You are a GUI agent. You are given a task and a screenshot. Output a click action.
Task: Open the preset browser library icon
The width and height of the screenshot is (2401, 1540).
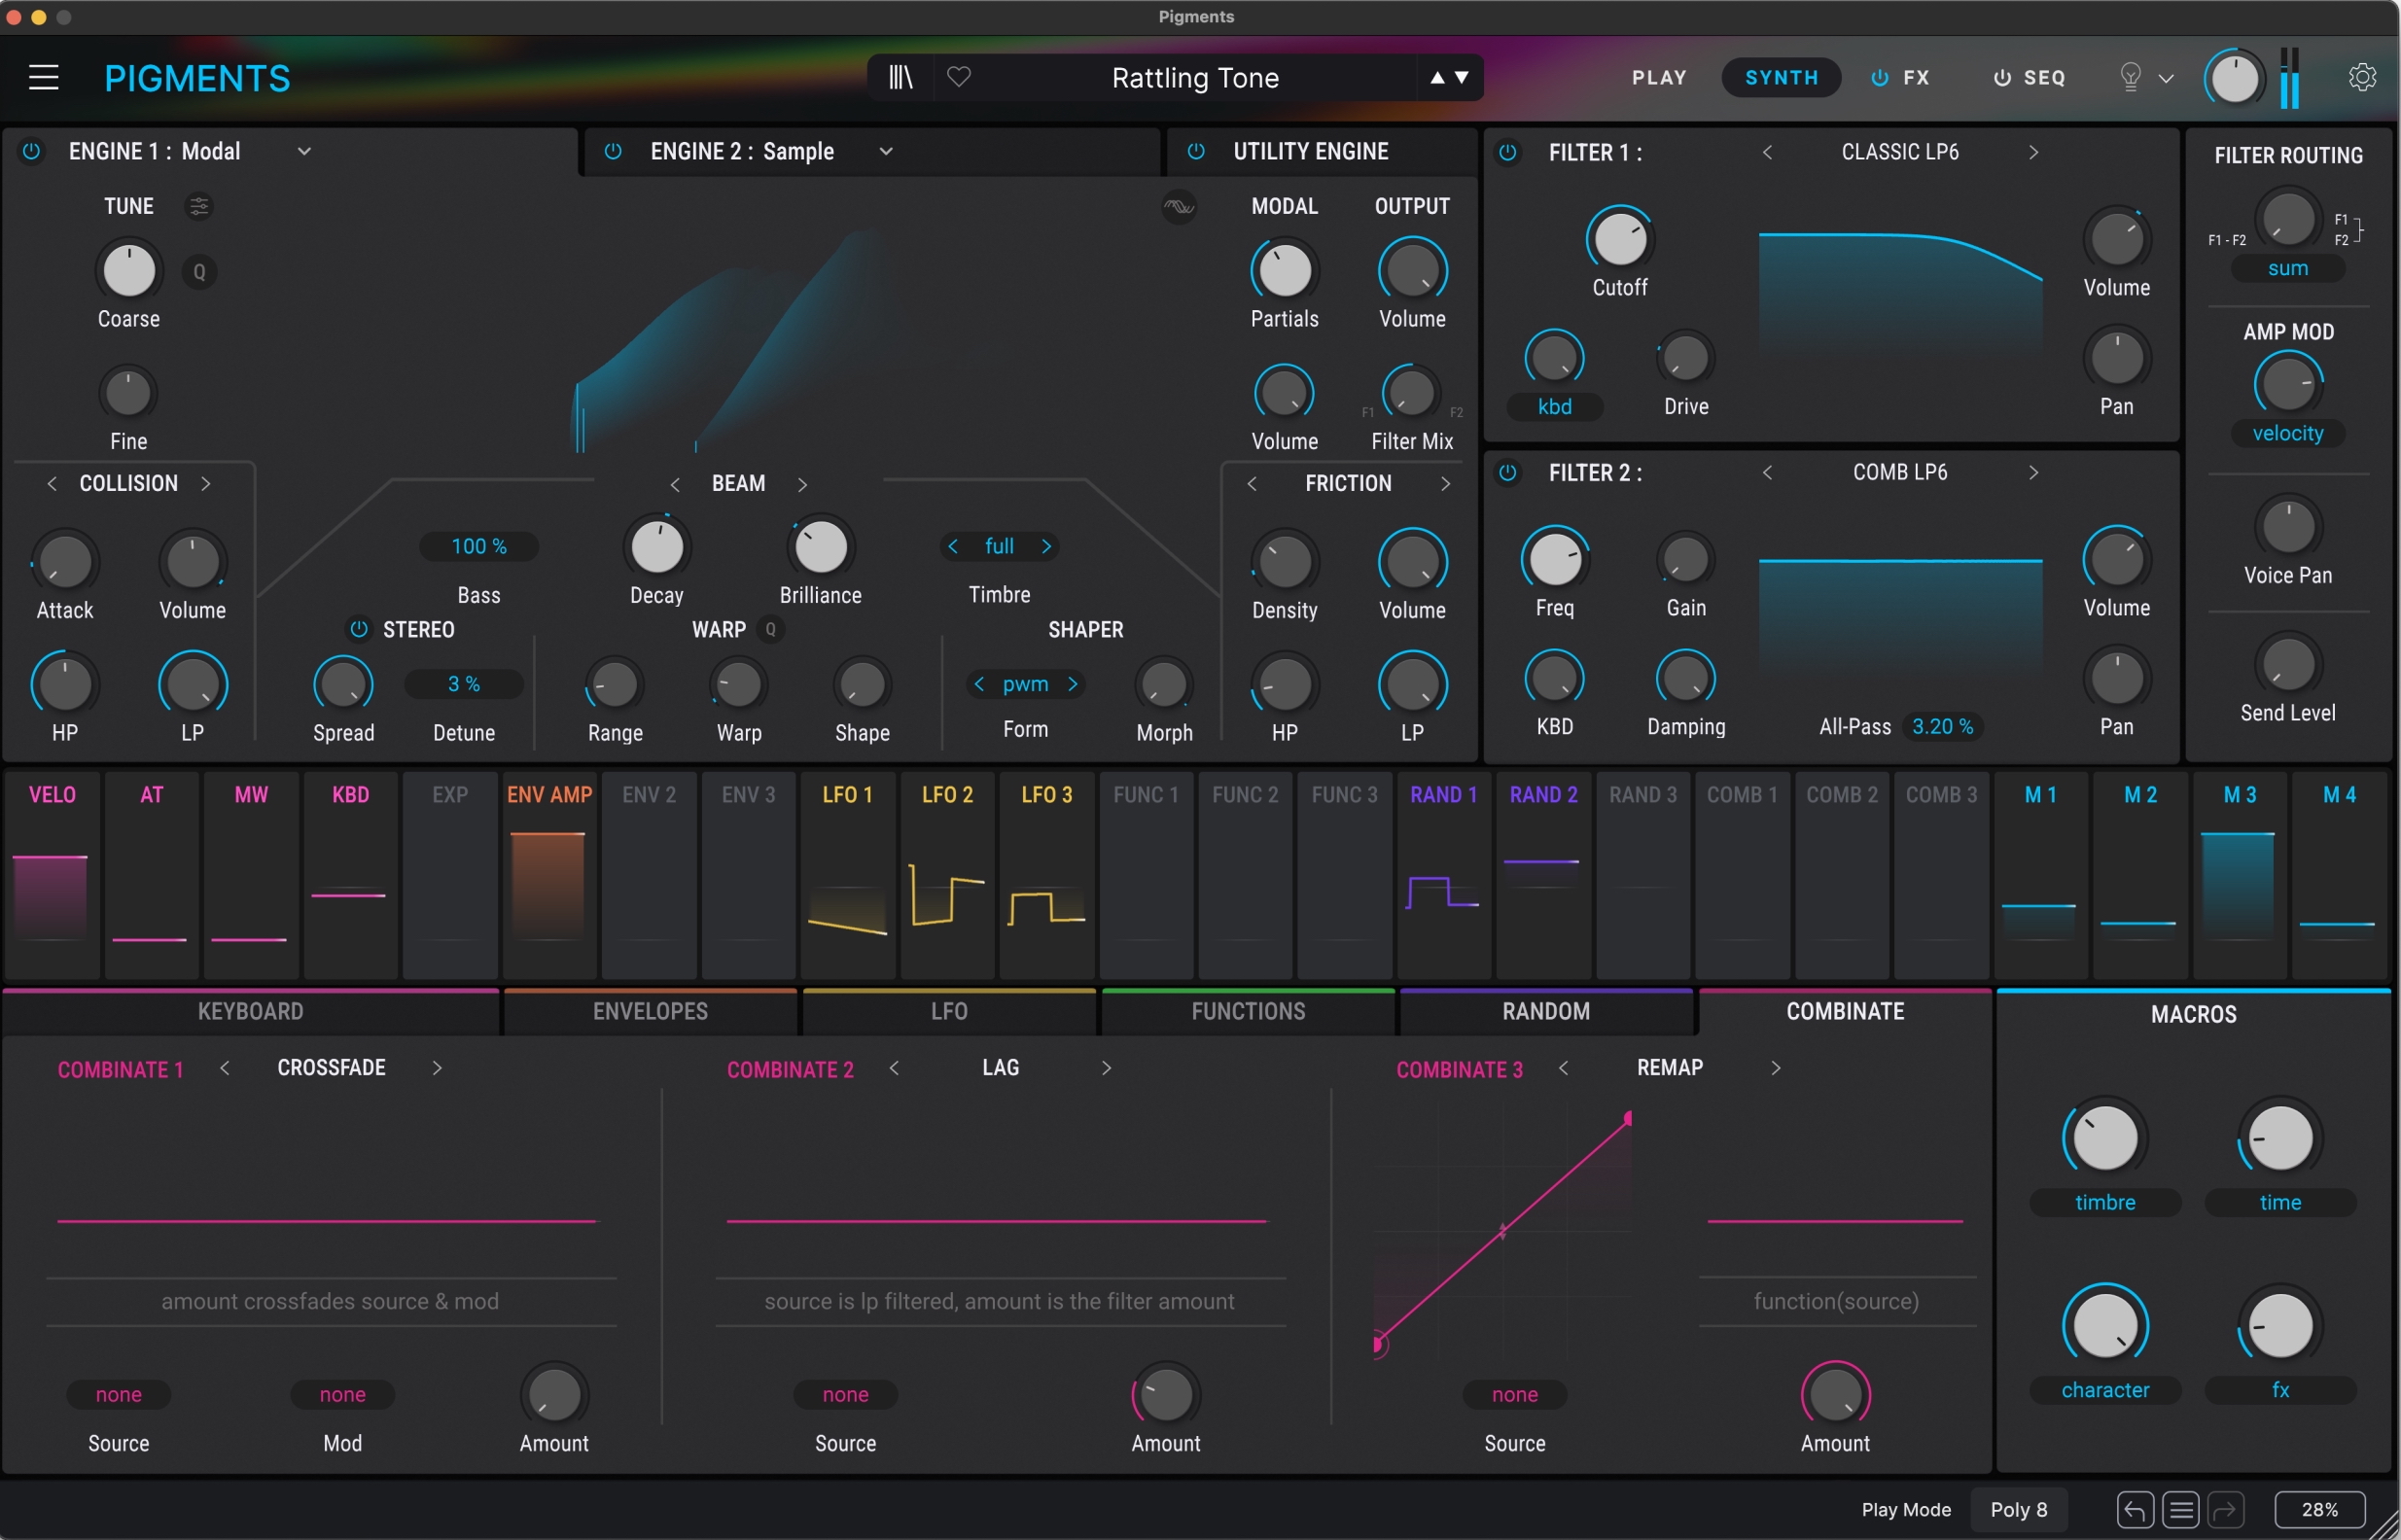pyautogui.click(x=900, y=77)
